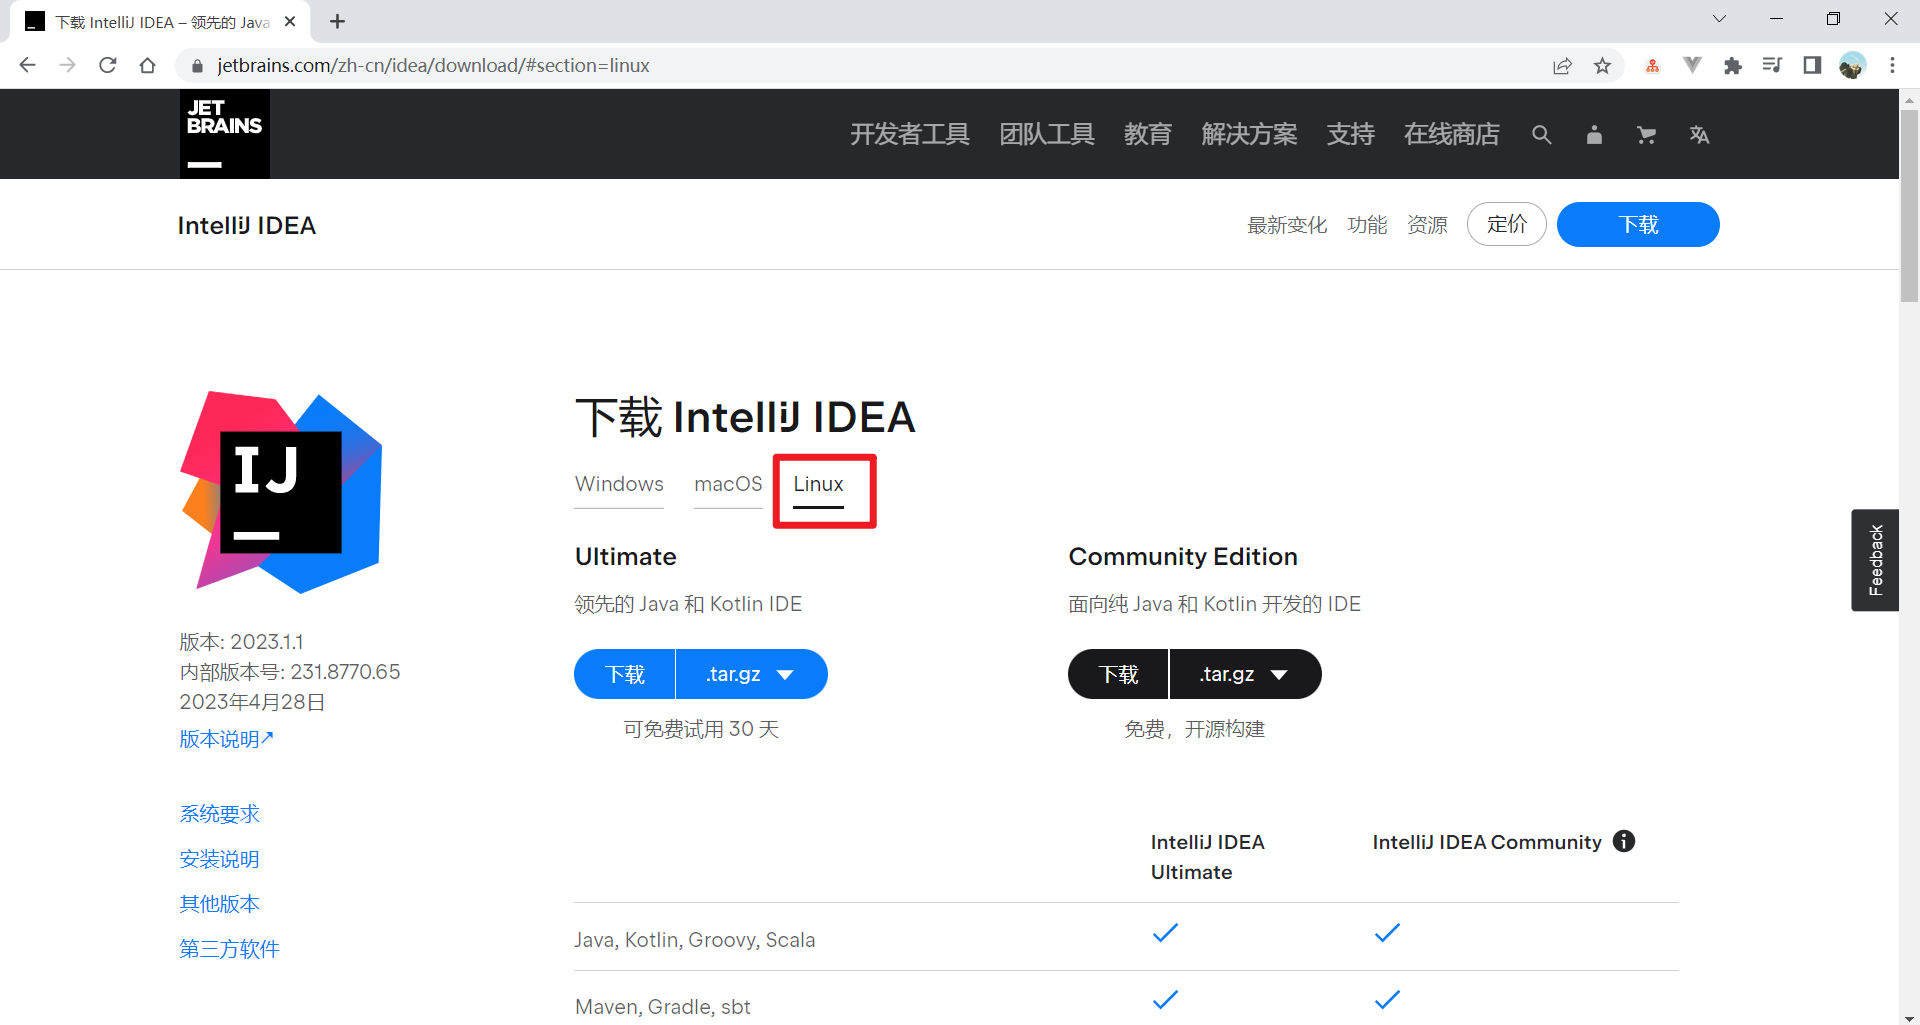1920x1025 pixels.
Task: Click the 下载 button for Ultimate
Action: 623,674
